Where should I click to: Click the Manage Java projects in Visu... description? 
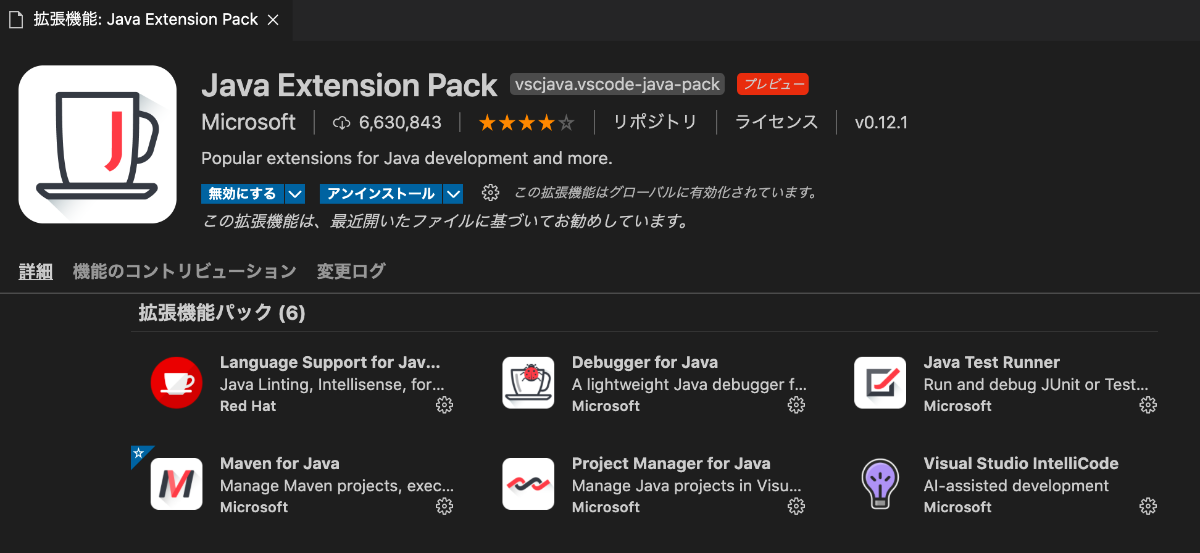click(688, 486)
